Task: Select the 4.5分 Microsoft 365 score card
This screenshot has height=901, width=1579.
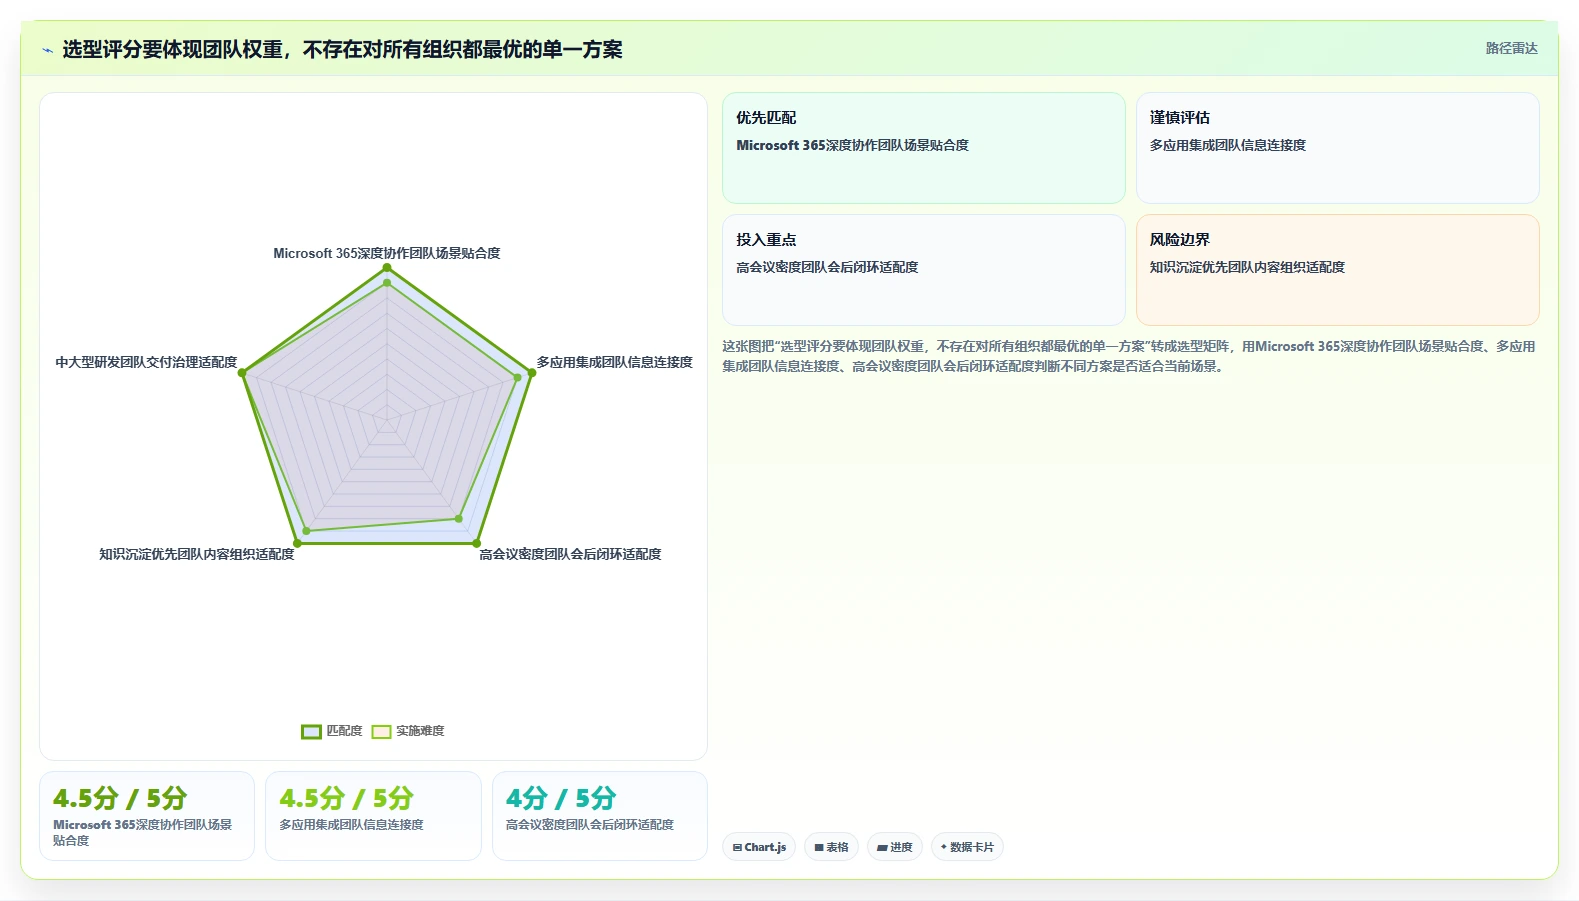Action: point(147,816)
